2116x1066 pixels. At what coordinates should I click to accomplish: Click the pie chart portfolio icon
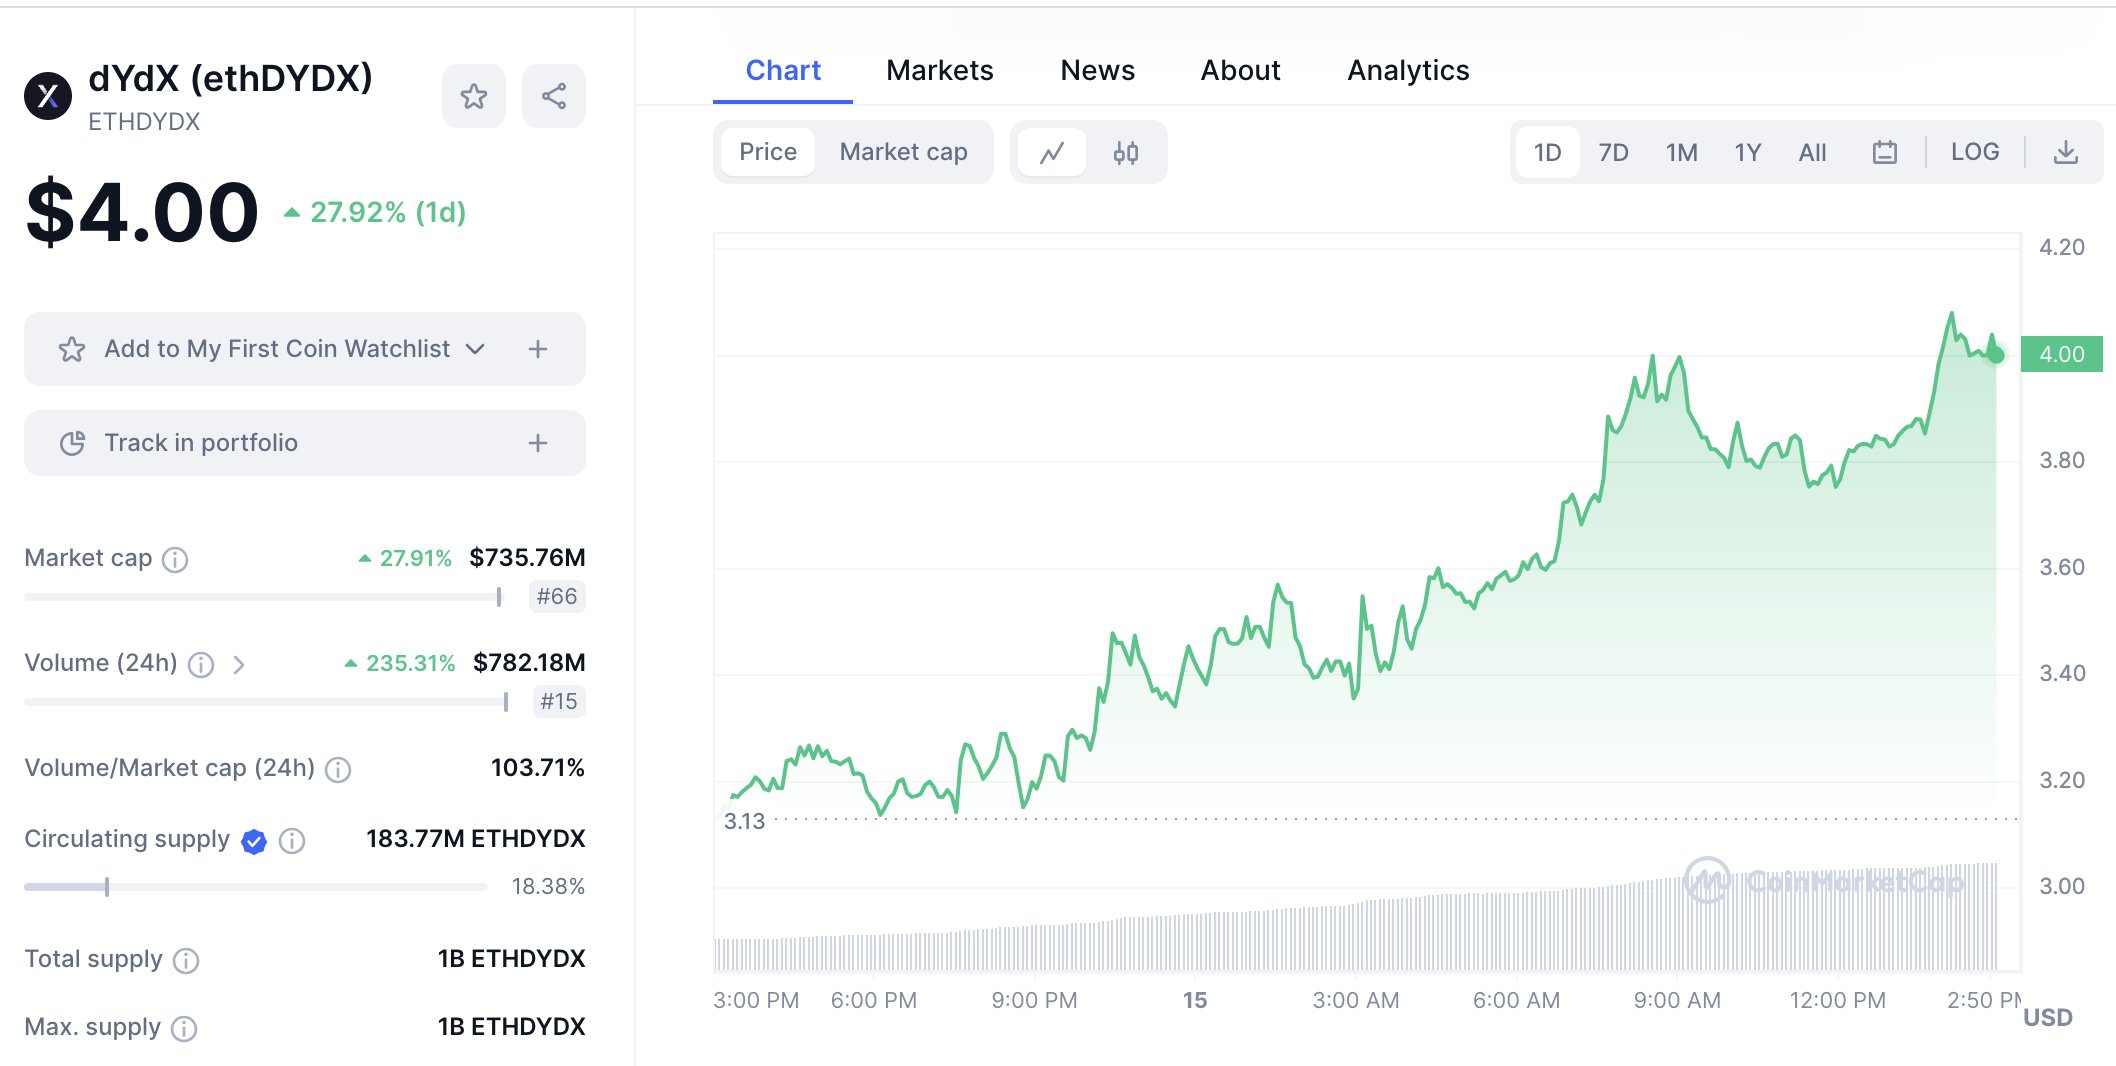pos(72,443)
